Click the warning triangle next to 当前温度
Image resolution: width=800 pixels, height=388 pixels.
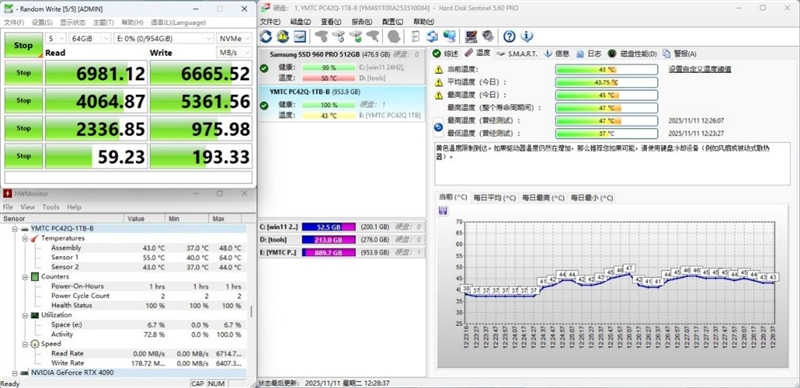(x=438, y=69)
